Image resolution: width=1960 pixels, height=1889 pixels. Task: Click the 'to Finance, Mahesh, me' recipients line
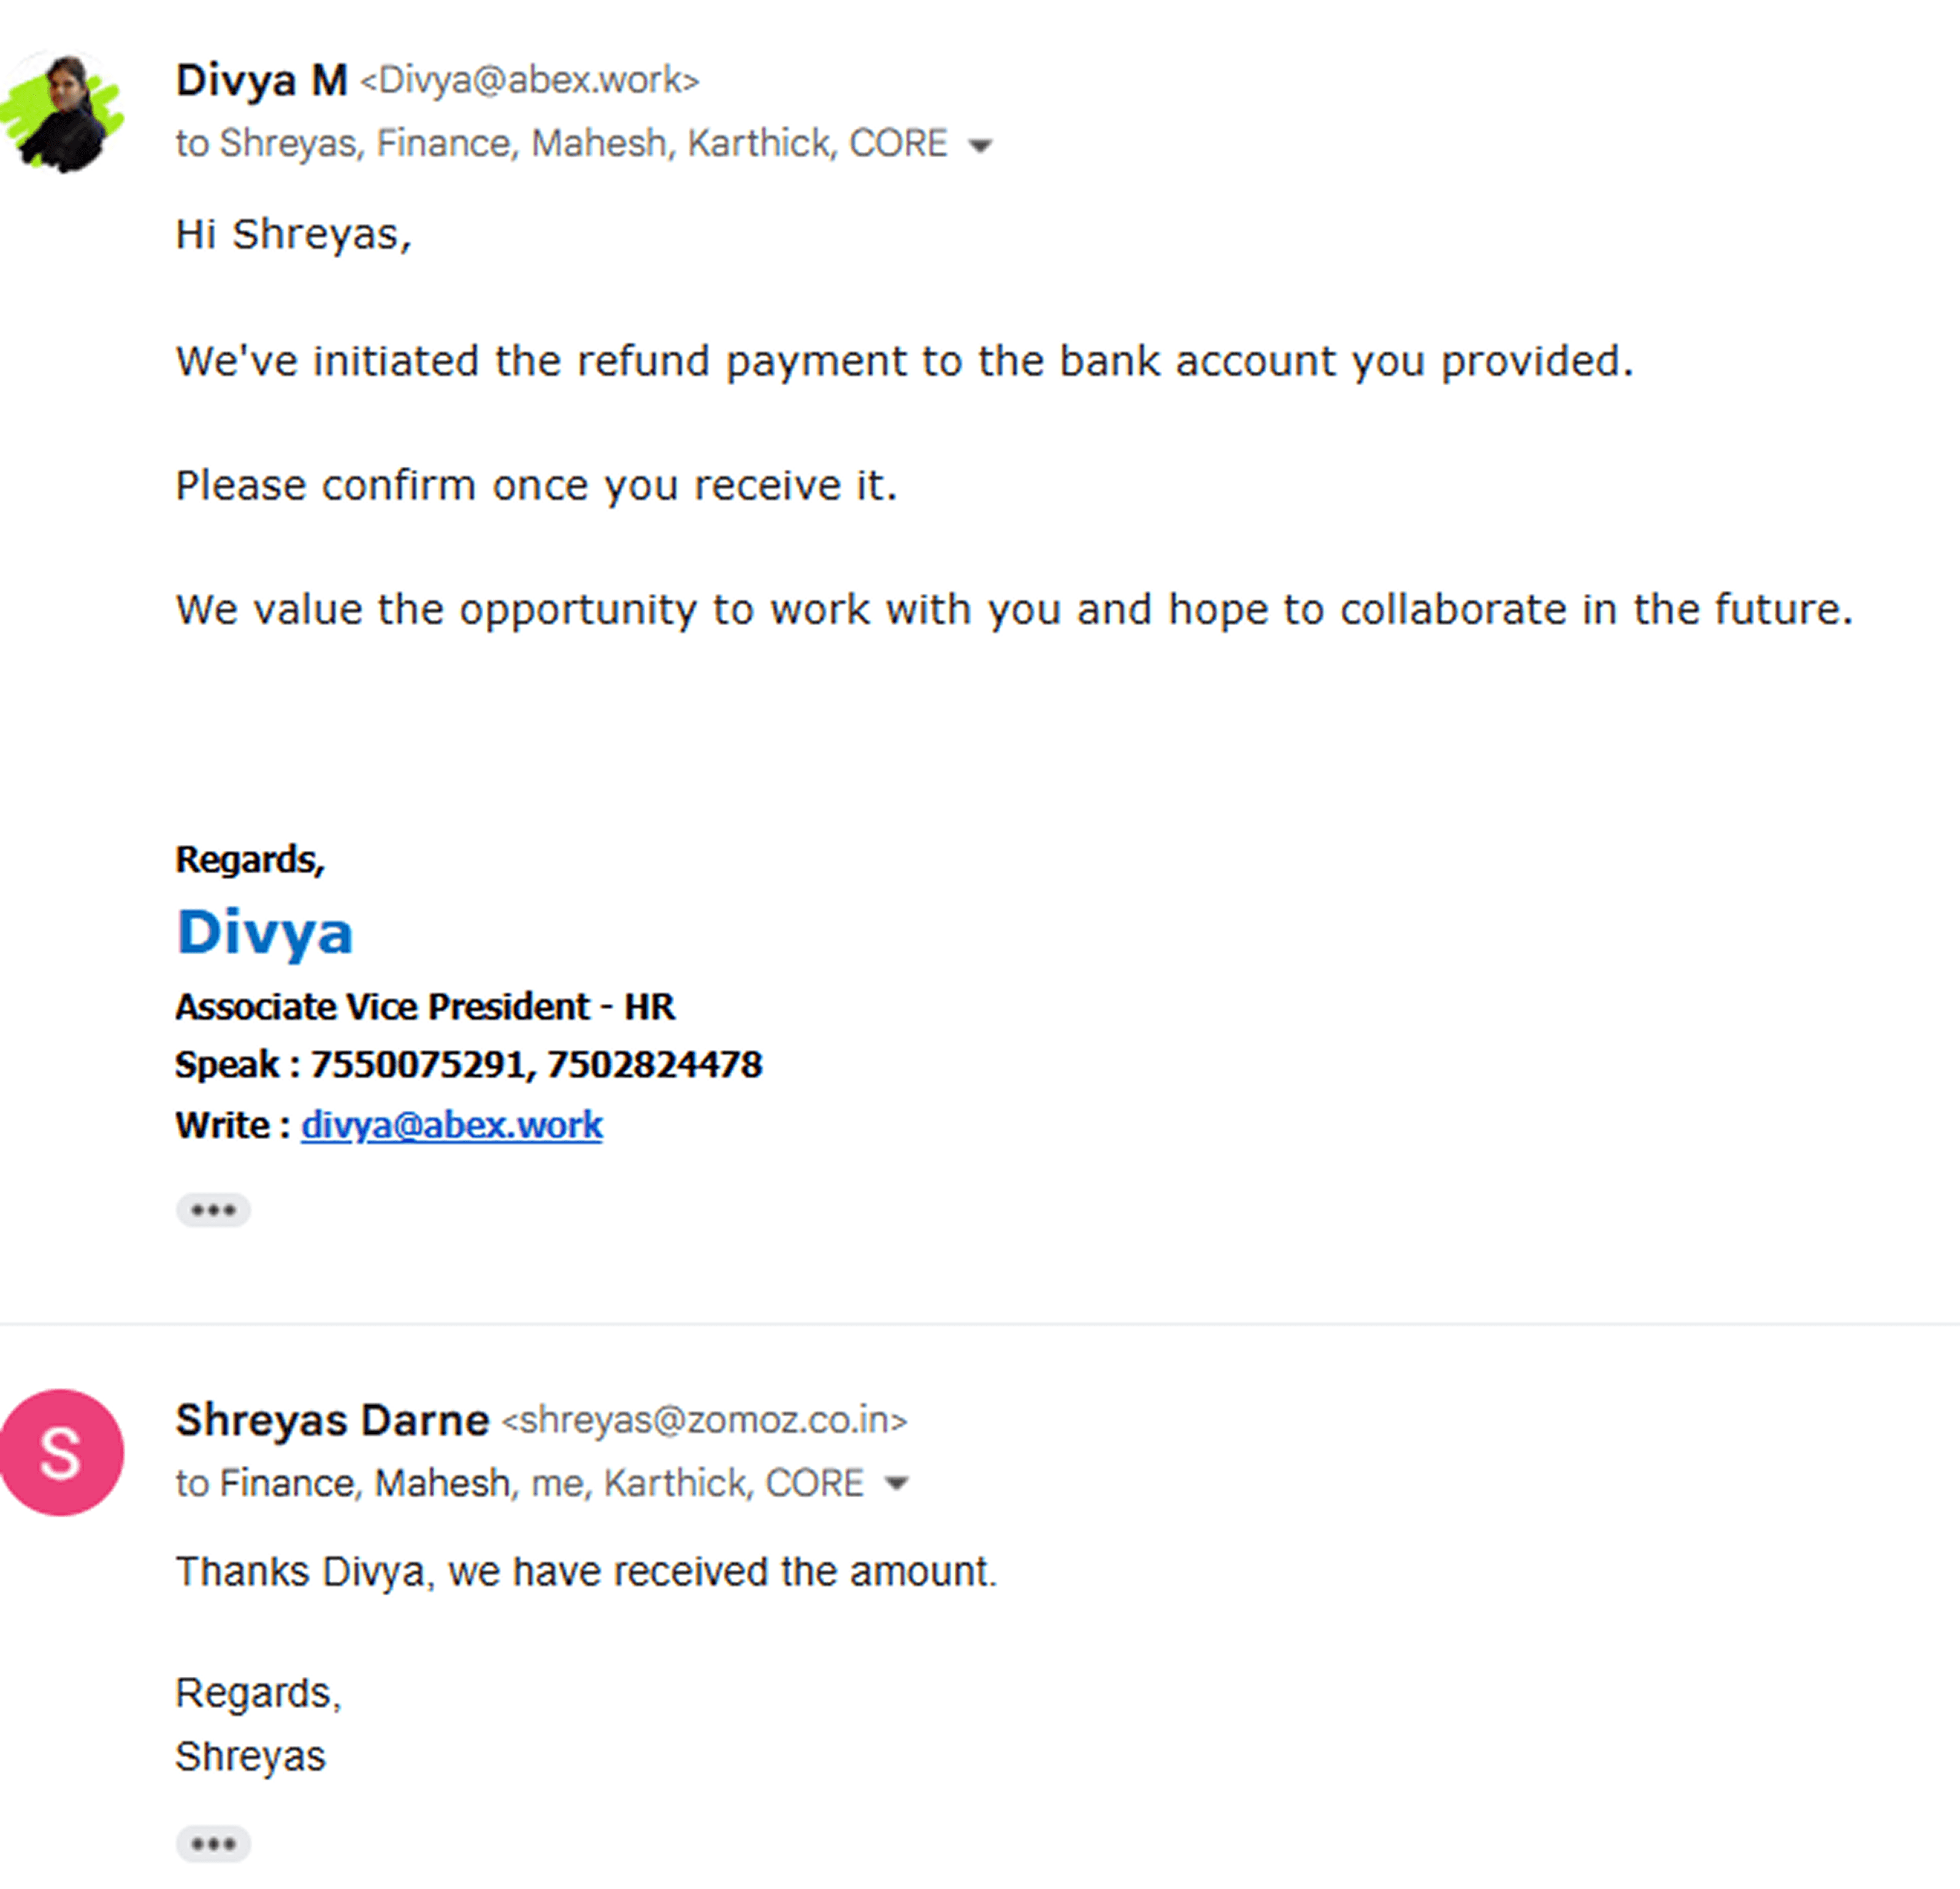click(x=520, y=1483)
